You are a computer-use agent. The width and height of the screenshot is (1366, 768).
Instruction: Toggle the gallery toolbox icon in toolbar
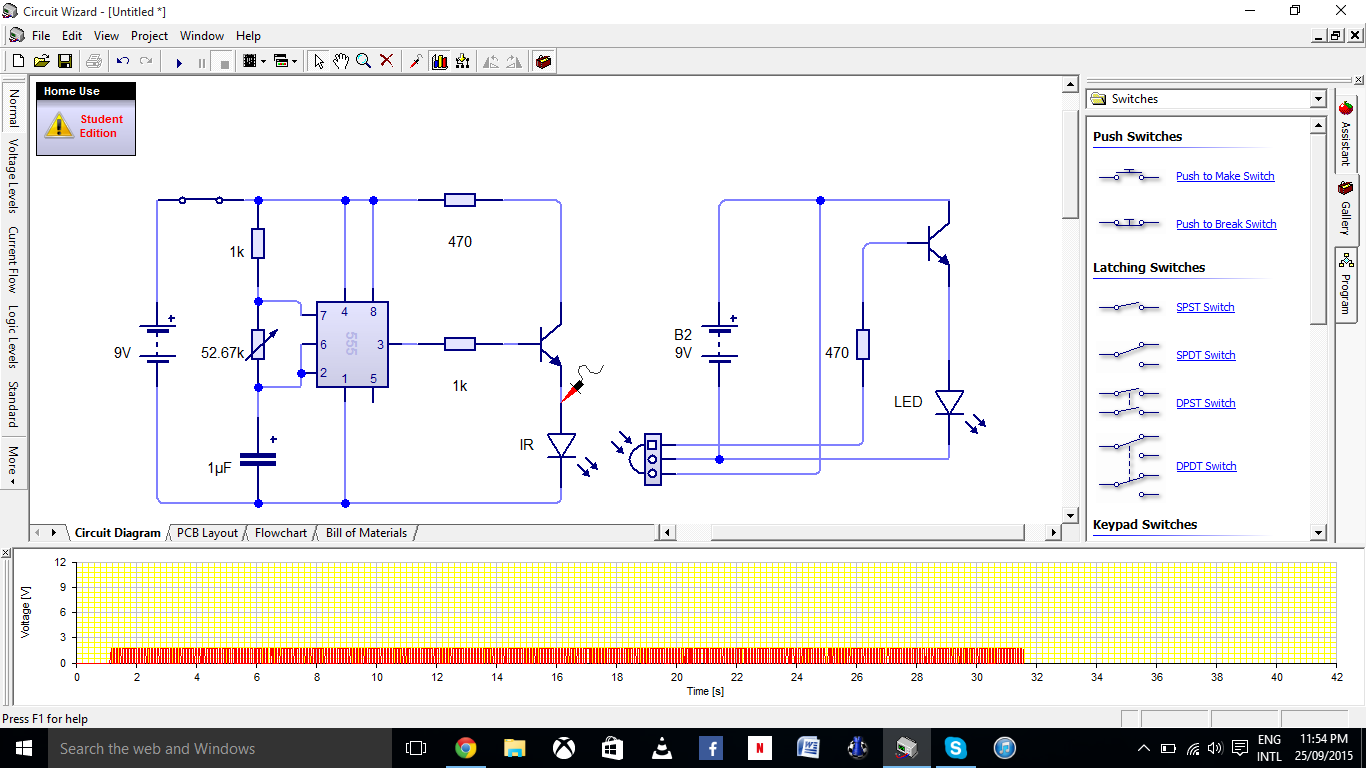point(543,61)
